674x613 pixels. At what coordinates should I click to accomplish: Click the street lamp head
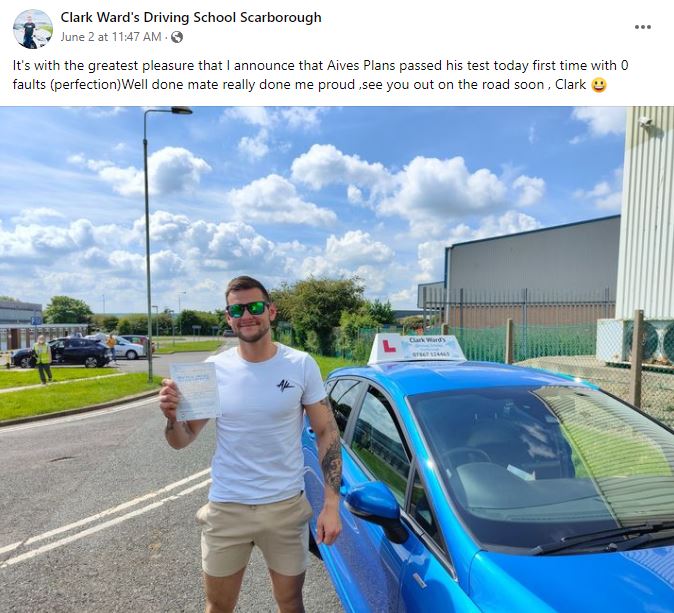[x=181, y=110]
